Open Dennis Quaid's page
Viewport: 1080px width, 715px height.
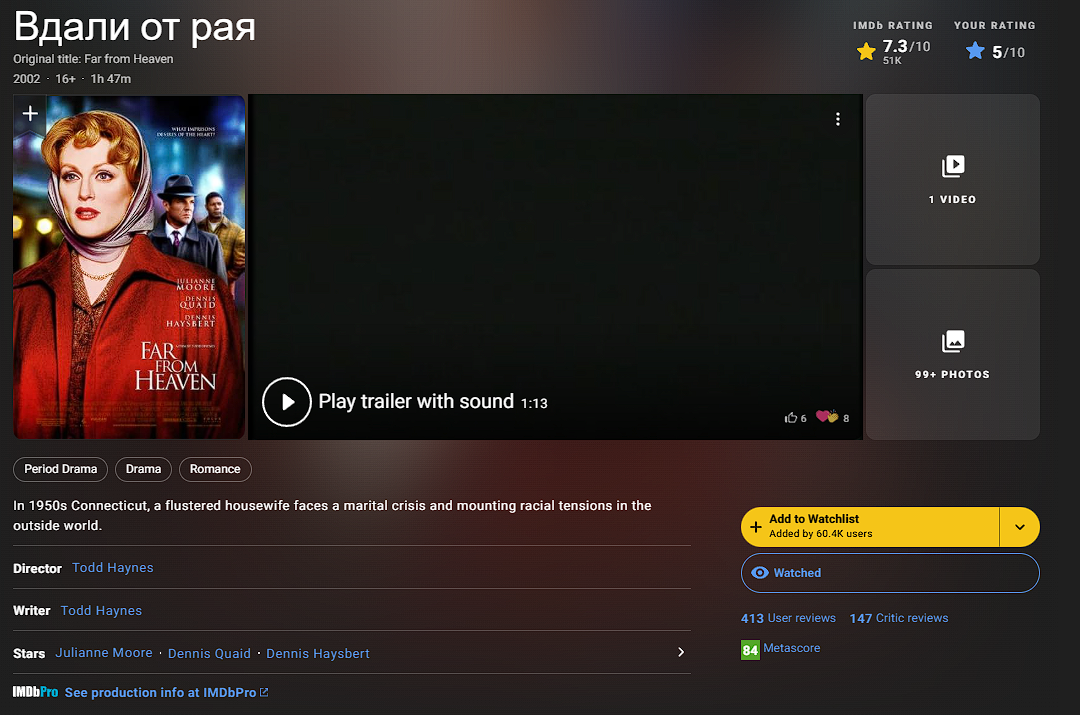209,653
